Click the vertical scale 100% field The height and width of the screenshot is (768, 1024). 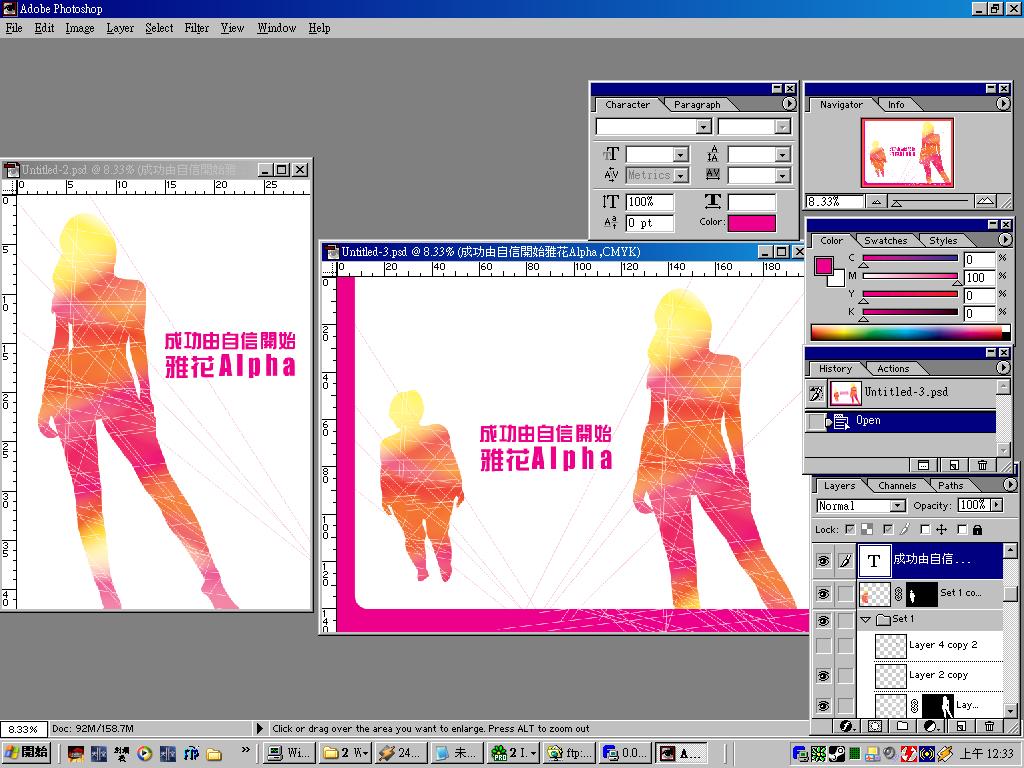[649, 202]
